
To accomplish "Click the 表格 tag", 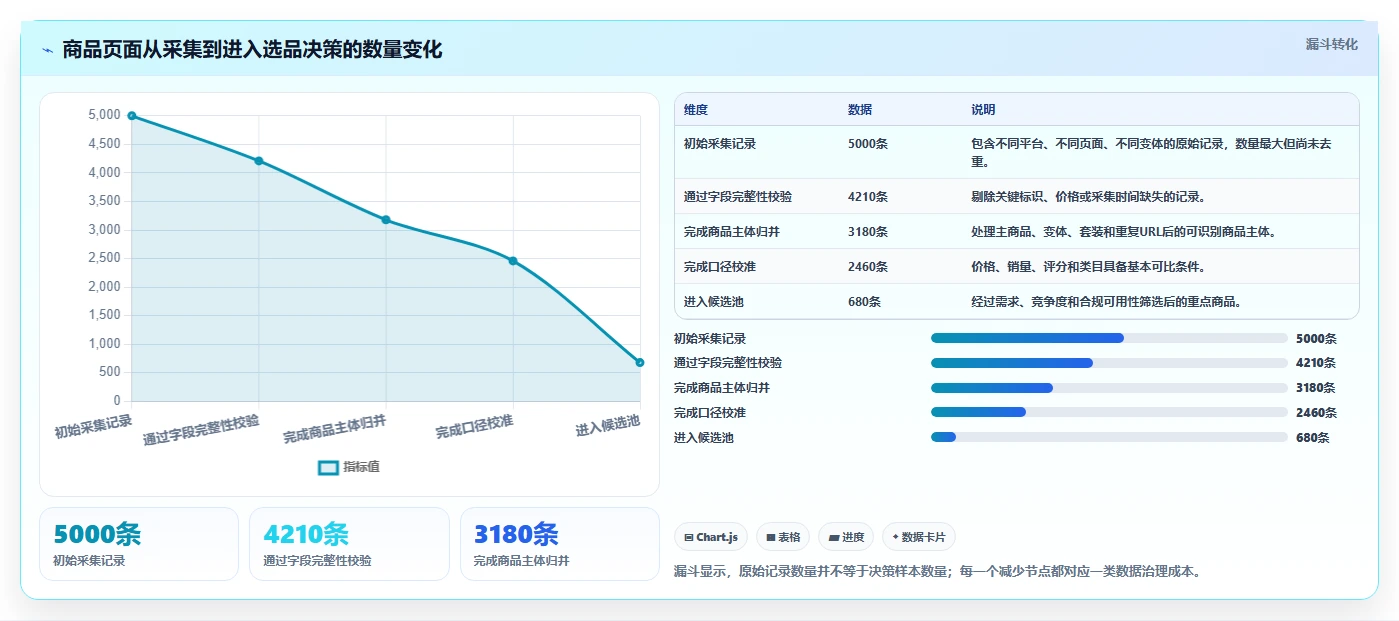I will click(x=783, y=537).
